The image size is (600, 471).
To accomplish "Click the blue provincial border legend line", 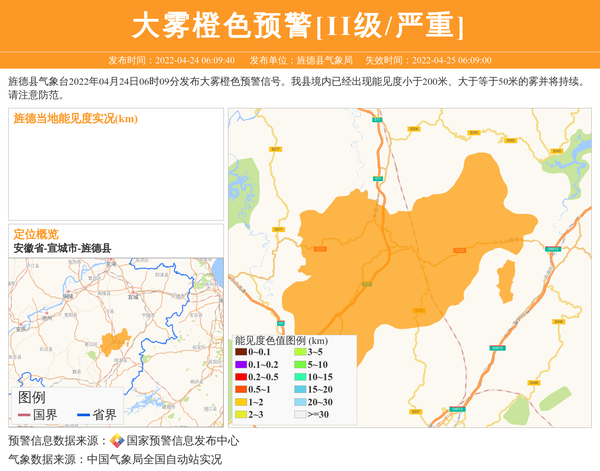I will [83, 414].
